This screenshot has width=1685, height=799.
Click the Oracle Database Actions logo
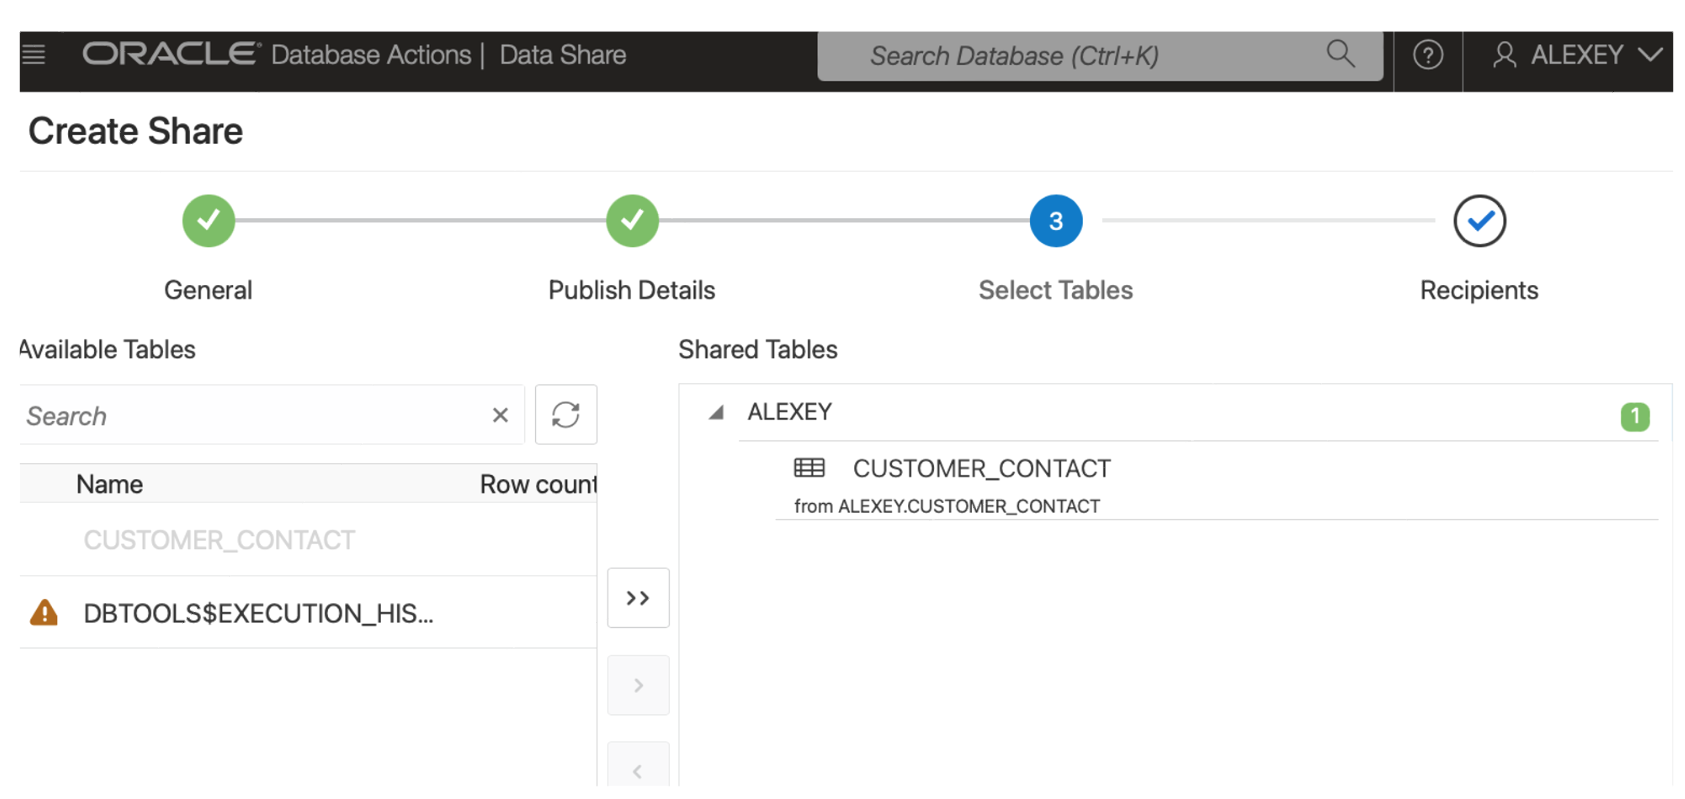pos(168,55)
